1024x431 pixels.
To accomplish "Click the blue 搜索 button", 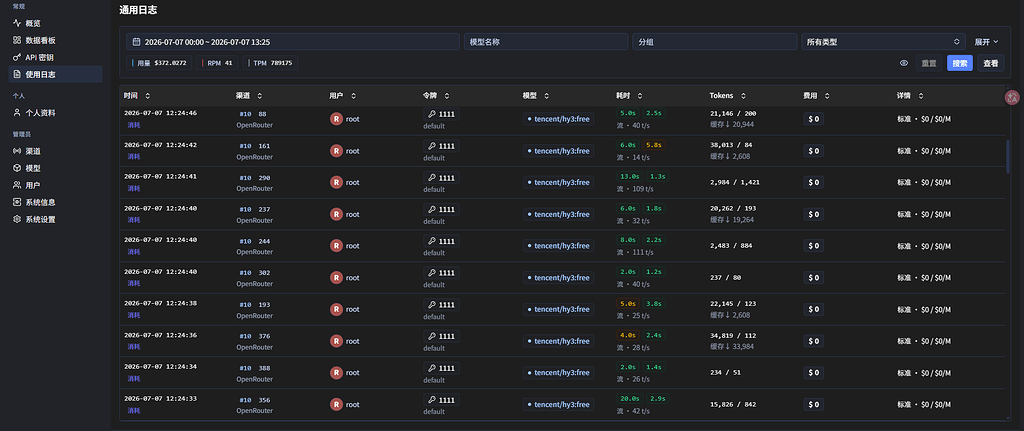I will 960,63.
